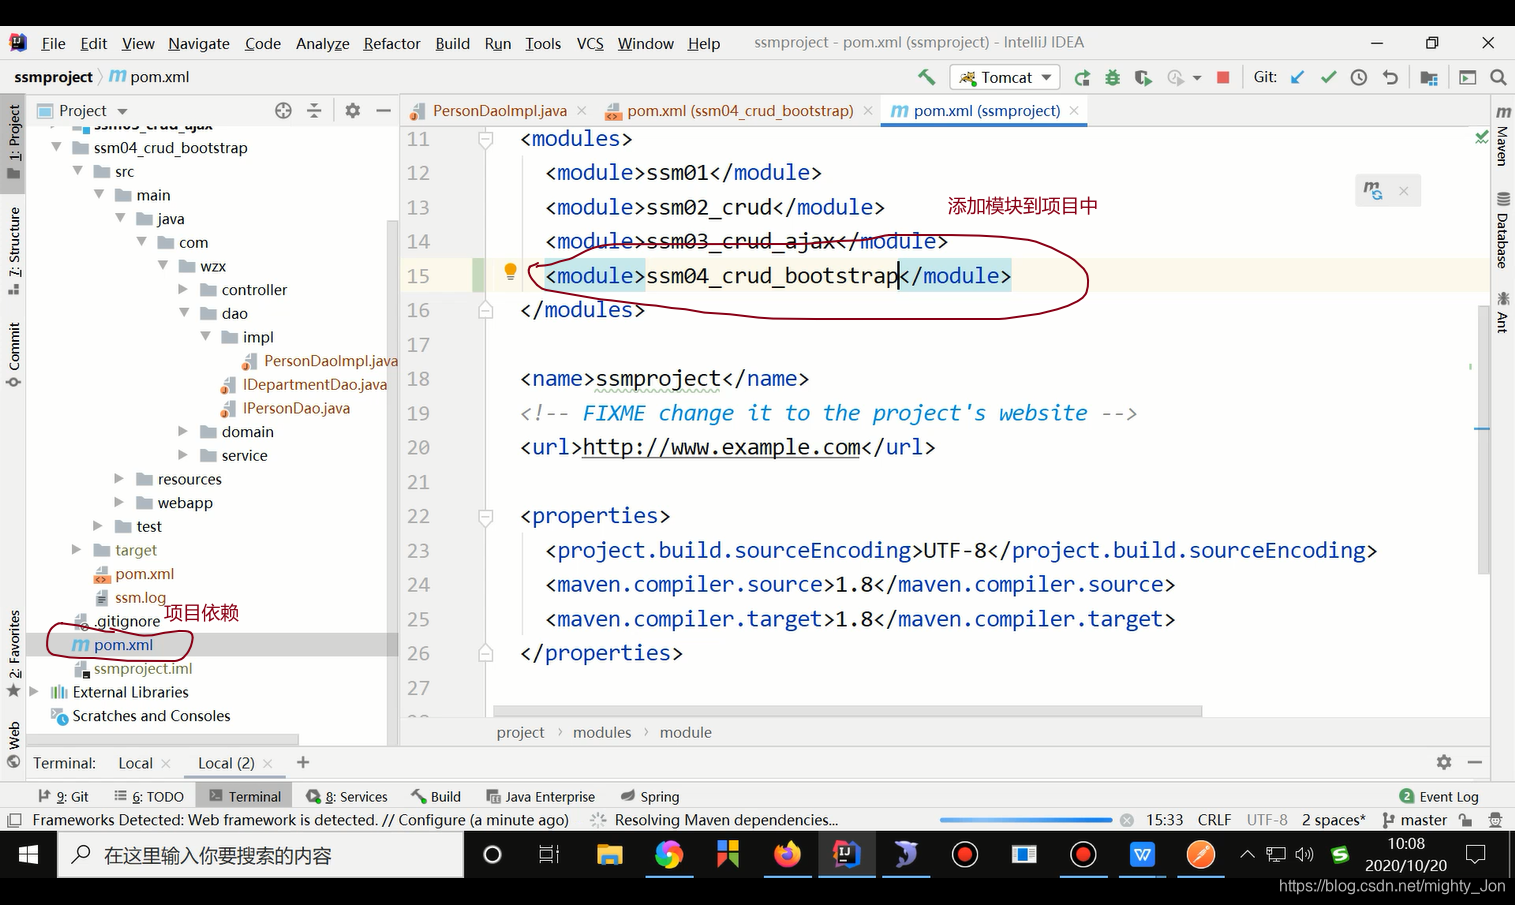Screen dimensions: 1515x905
Task: Open the VCS menu
Action: pyautogui.click(x=590, y=43)
